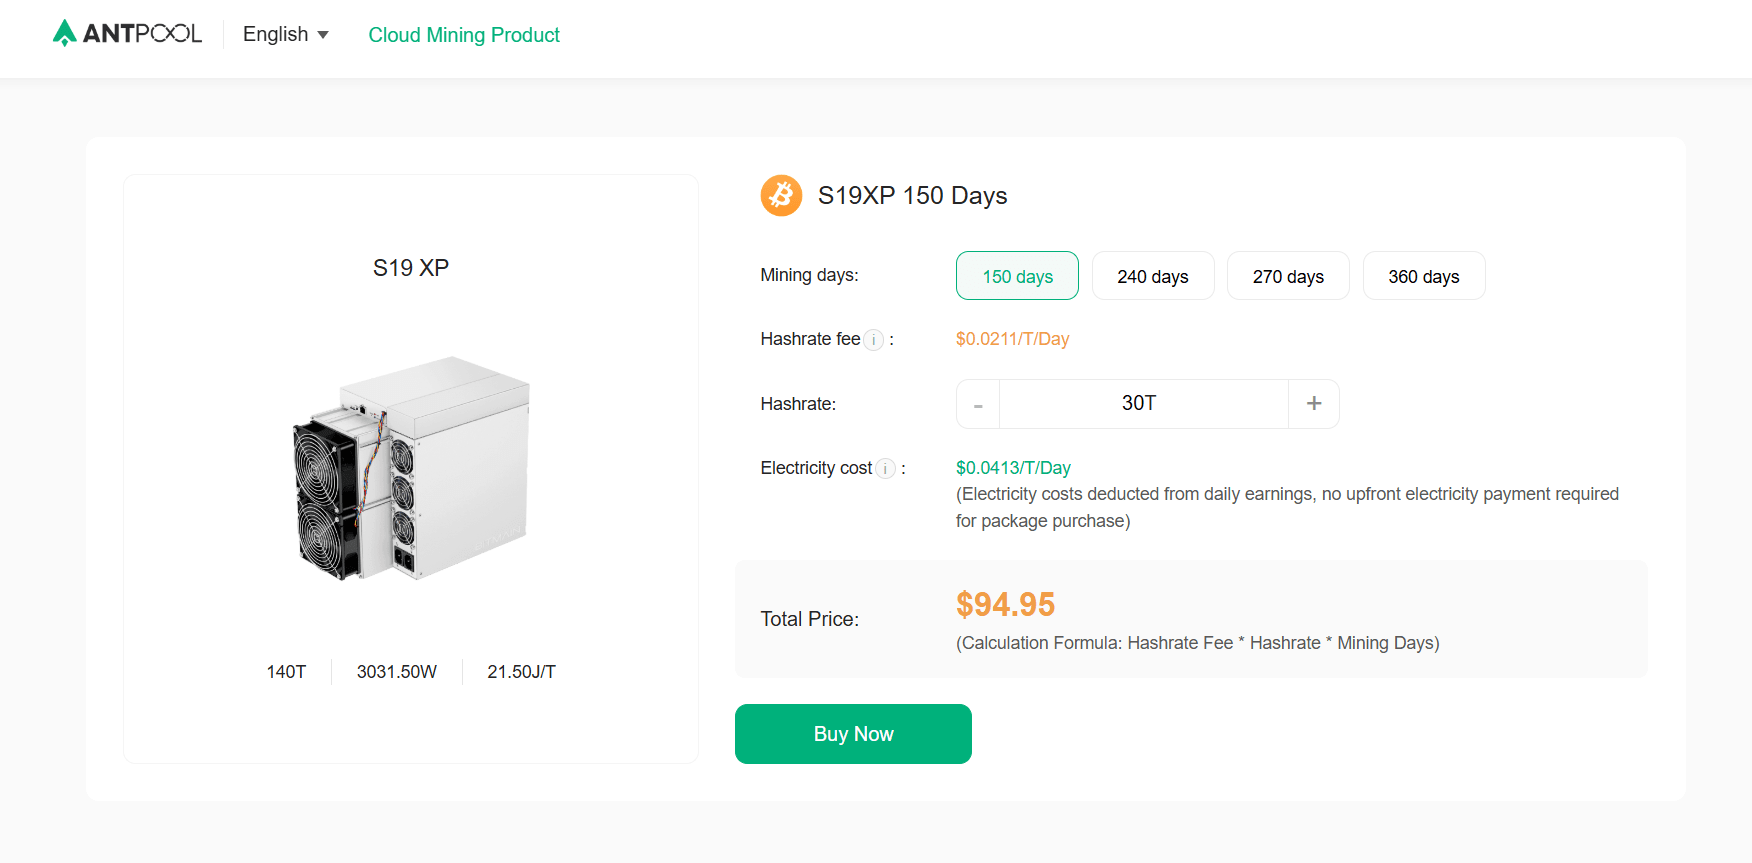Increase hashrate with the plus button
1752x863 pixels.
click(1314, 403)
